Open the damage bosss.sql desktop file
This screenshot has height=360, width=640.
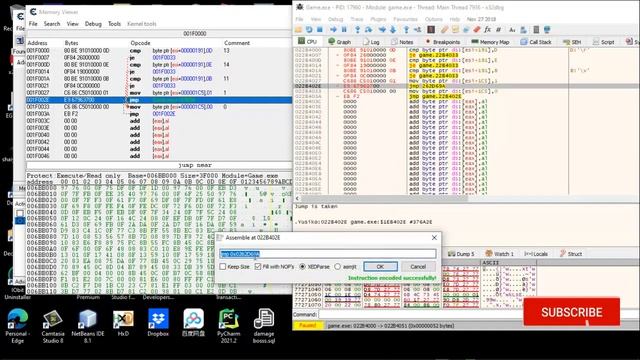(x=264, y=326)
